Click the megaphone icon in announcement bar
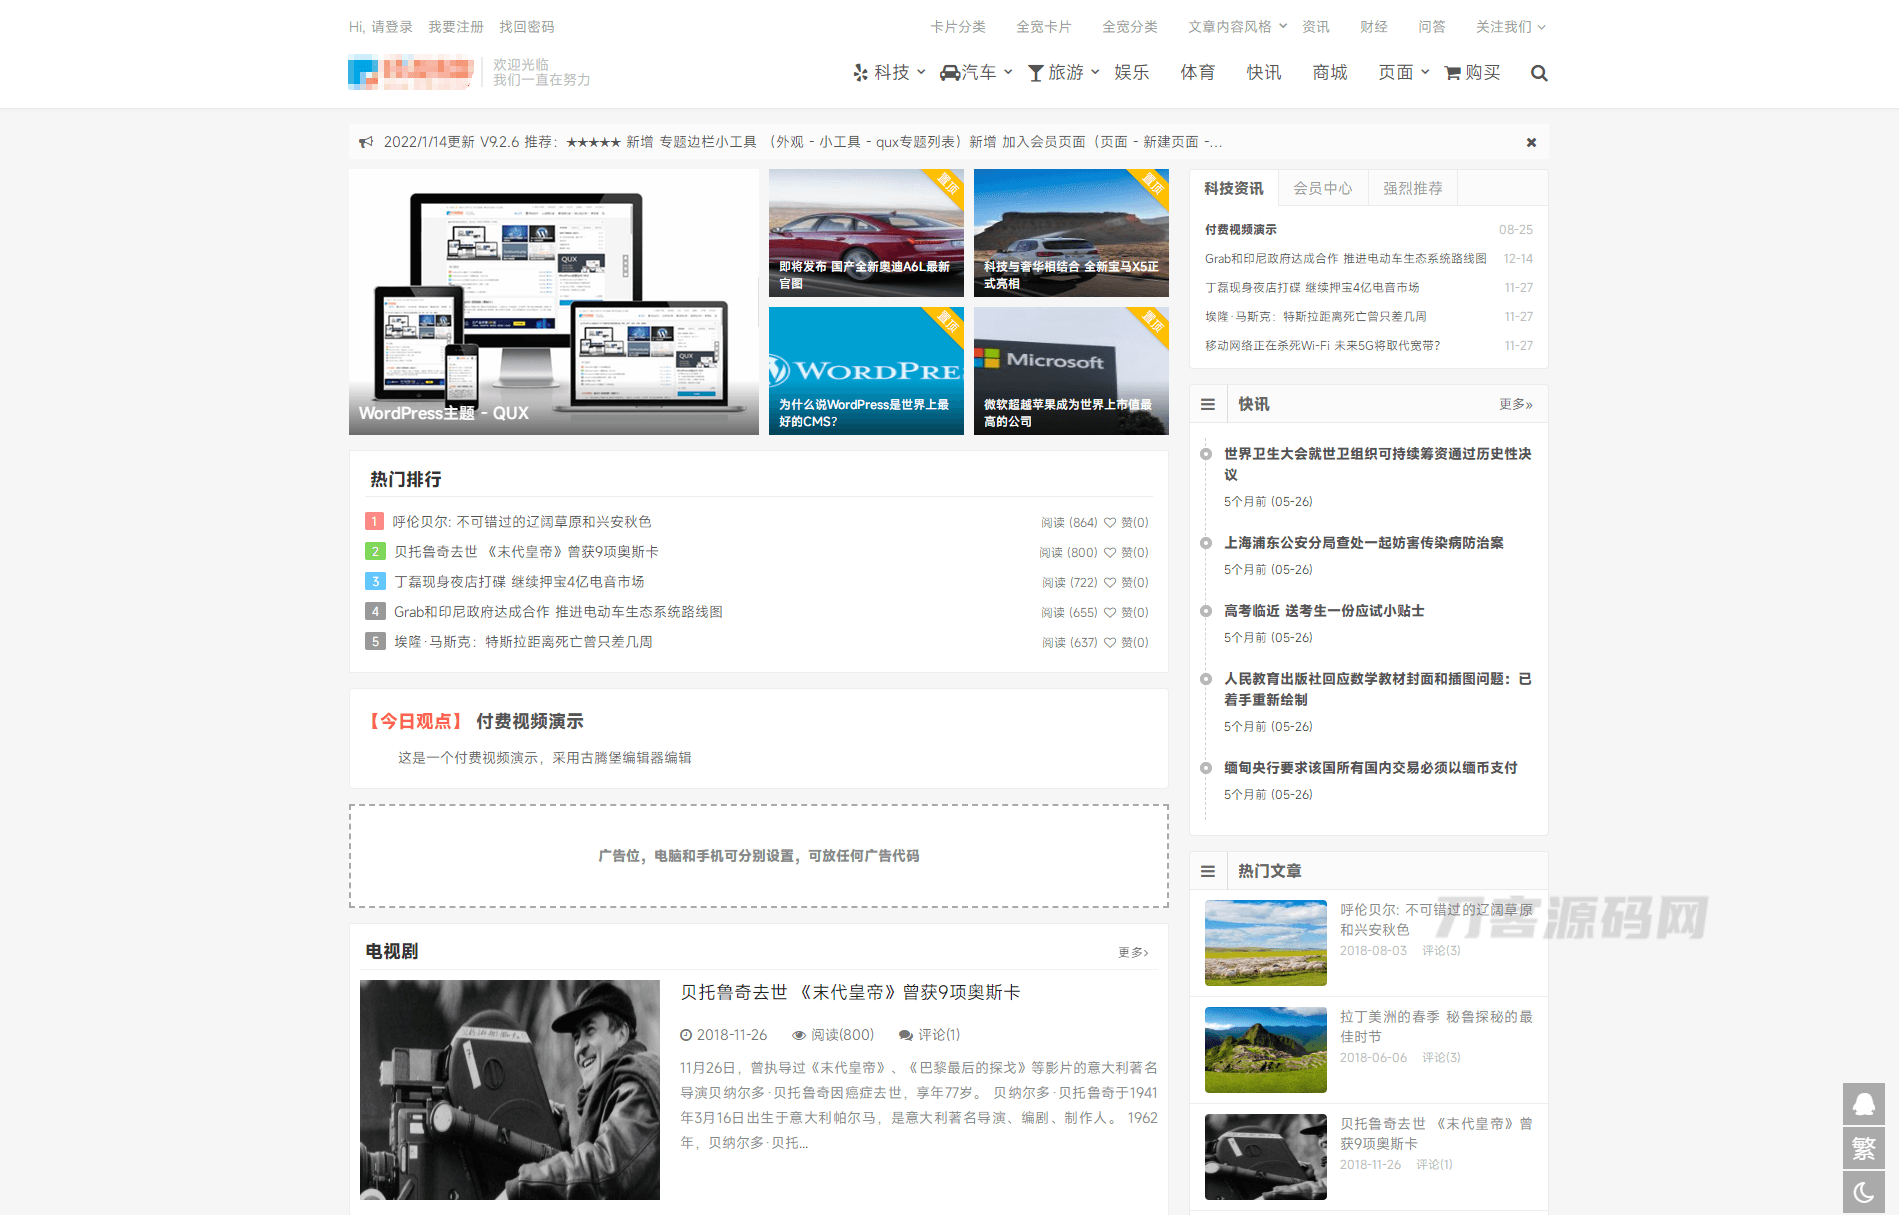The width and height of the screenshot is (1899, 1215). (x=365, y=141)
